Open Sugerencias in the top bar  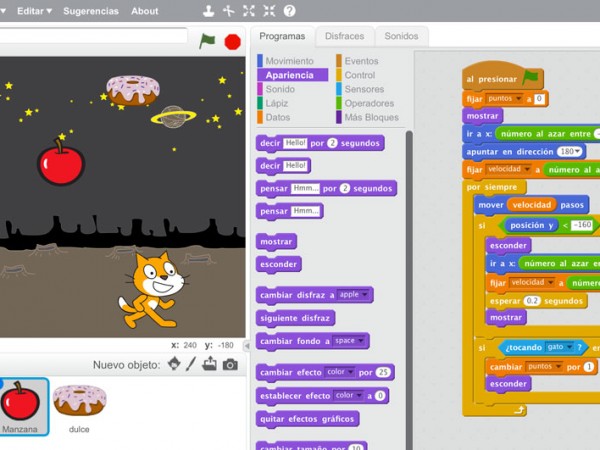(x=91, y=11)
